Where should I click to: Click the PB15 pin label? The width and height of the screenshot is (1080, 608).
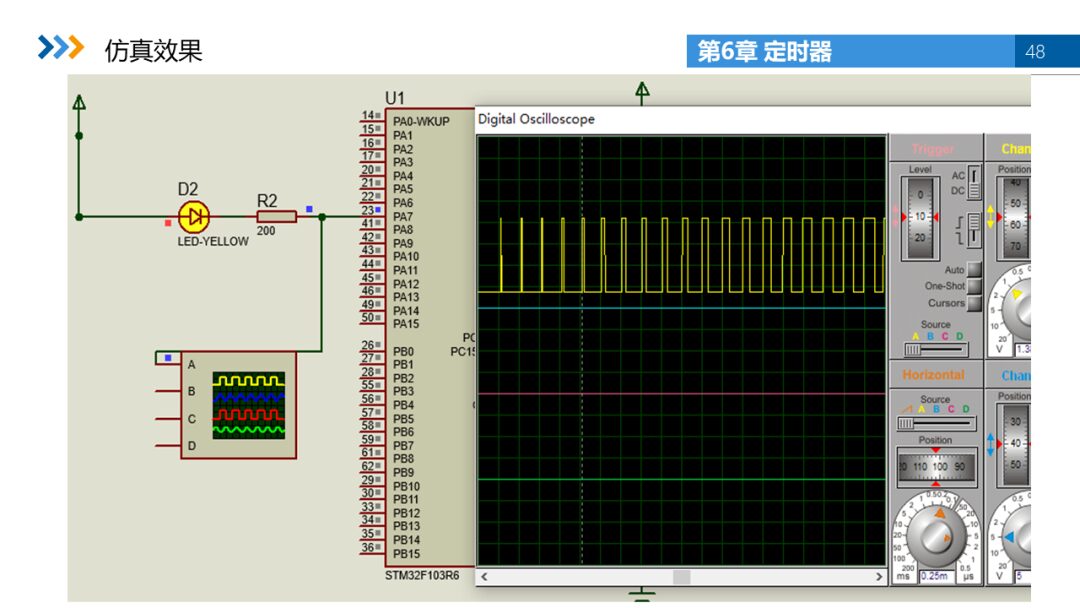pos(406,554)
